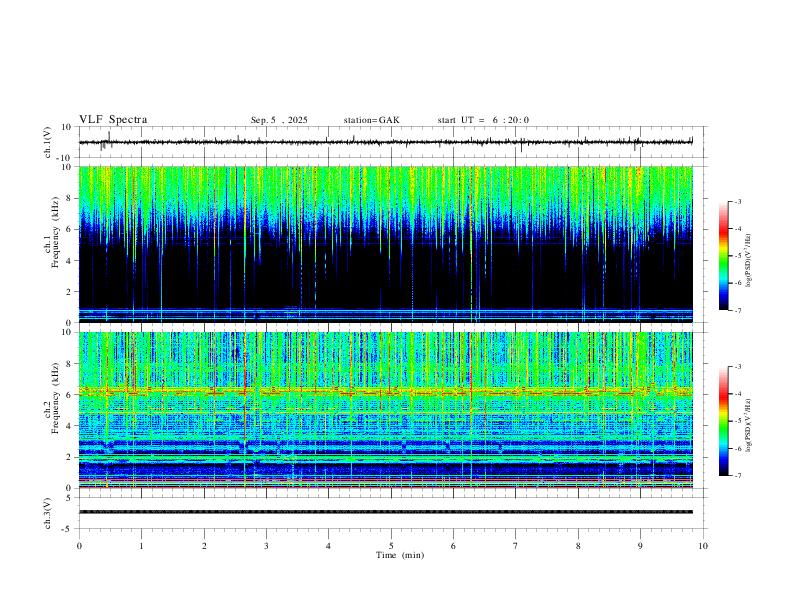Click the "-3" label on ch.2 color bar
This screenshot has height=612, width=792.
point(737,367)
